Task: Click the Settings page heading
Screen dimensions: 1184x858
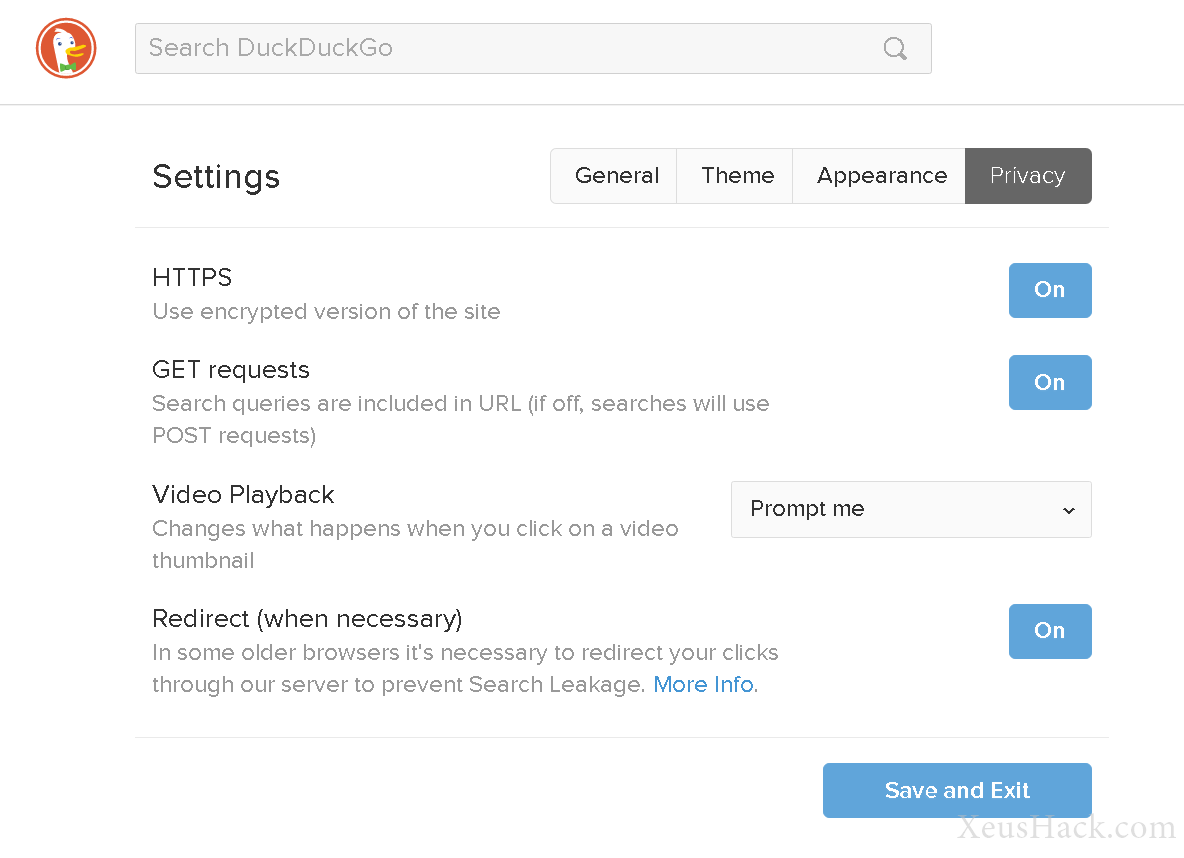Action: pyautogui.click(x=216, y=177)
